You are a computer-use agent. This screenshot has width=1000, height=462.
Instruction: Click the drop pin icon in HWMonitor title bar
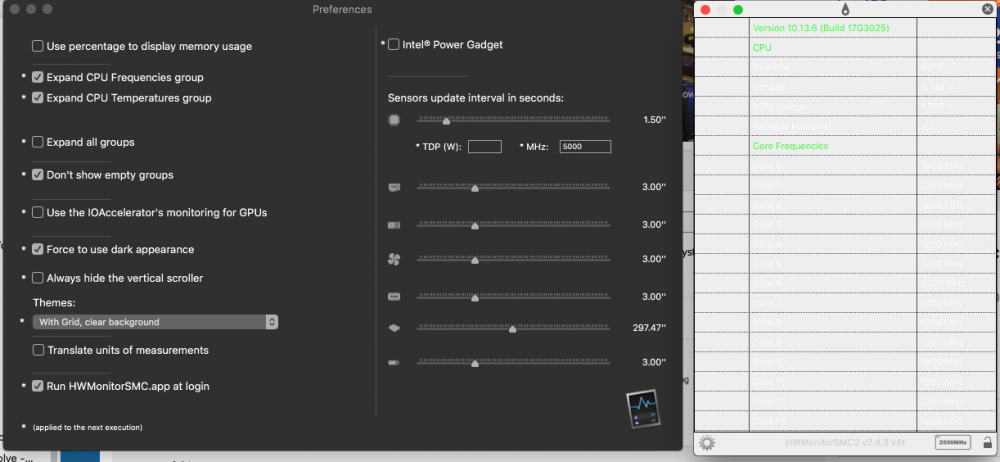[846, 9]
